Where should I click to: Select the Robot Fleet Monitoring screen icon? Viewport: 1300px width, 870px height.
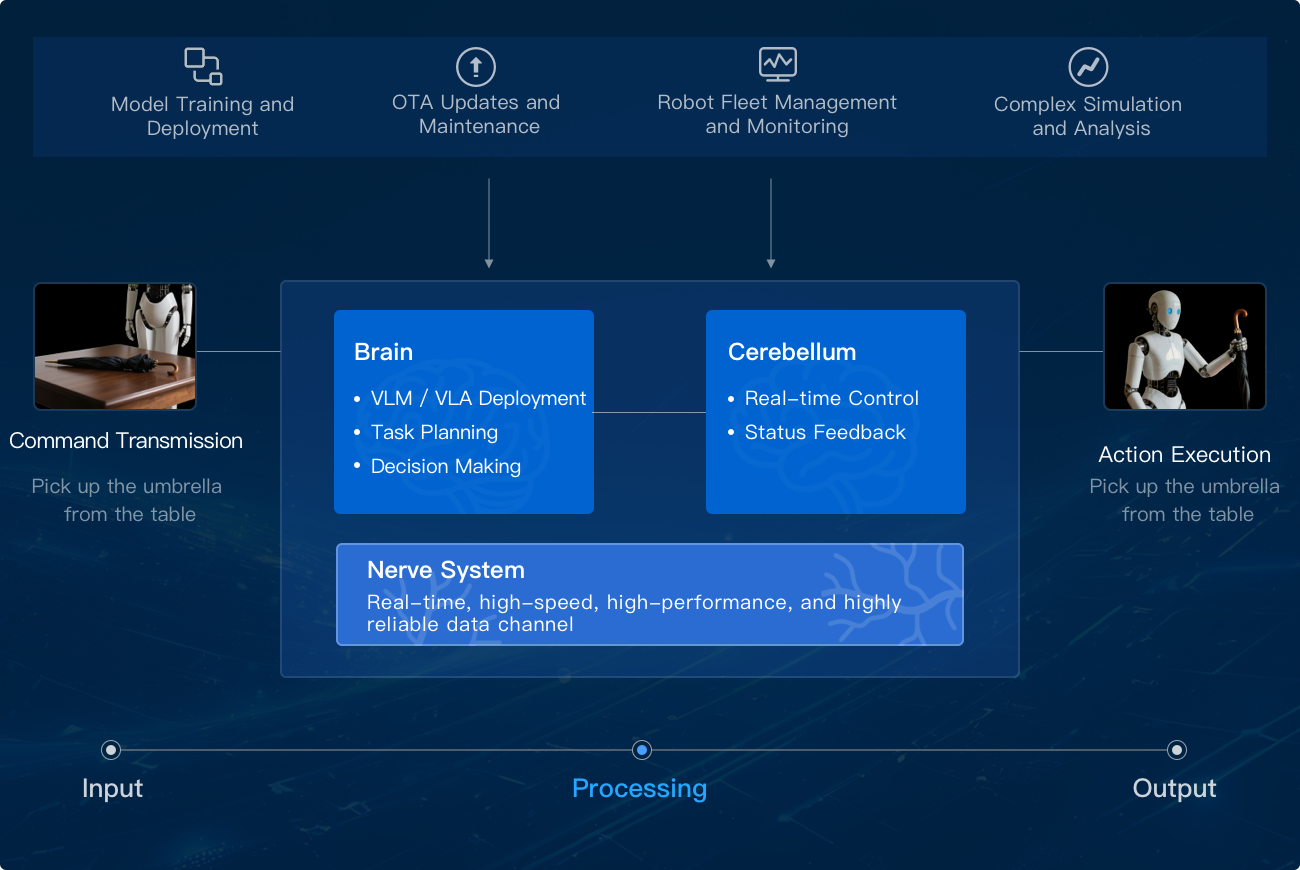[777, 64]
